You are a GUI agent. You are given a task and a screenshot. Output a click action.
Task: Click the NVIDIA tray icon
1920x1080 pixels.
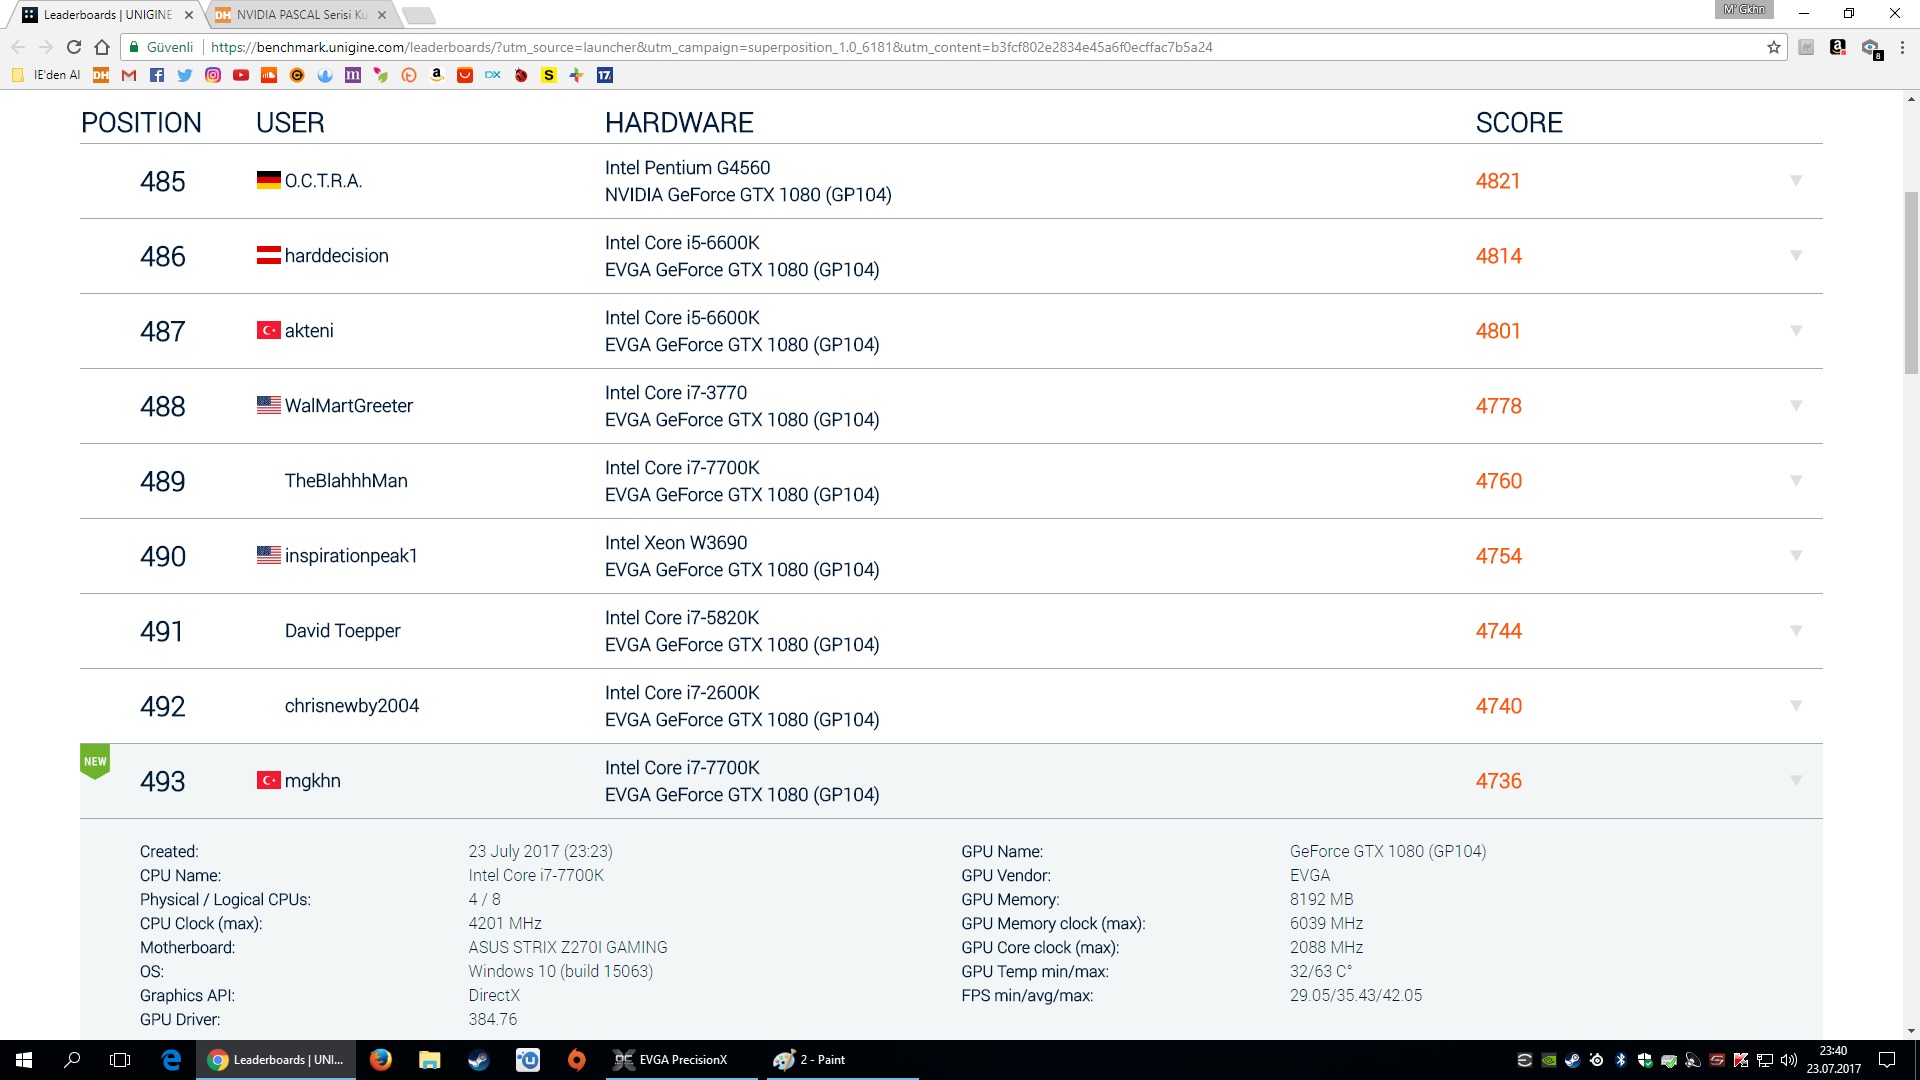pyautogui.click(x=1549, y=1060)
